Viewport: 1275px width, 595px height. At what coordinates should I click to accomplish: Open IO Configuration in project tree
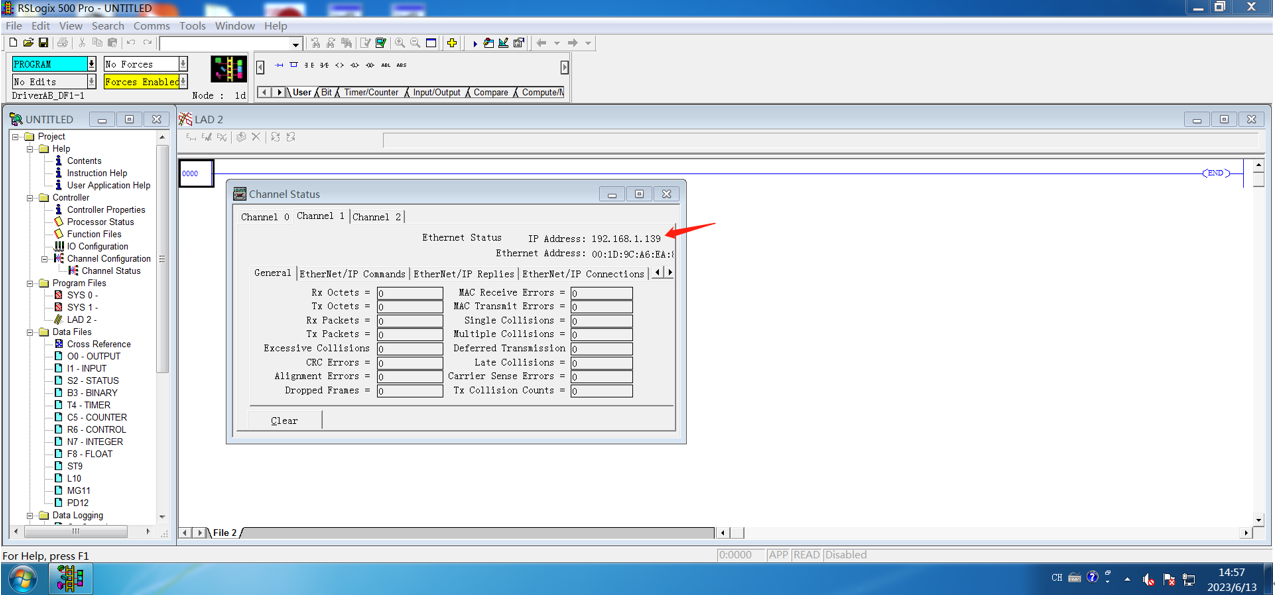pos(97,246)
